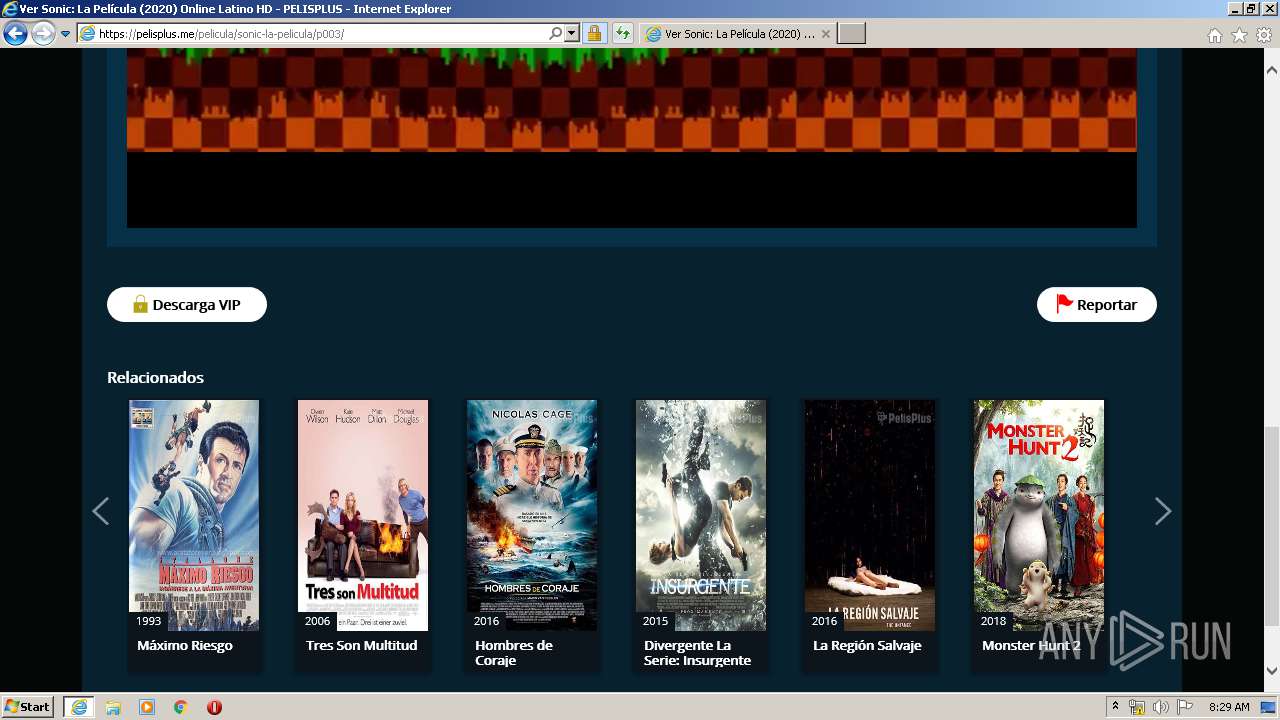Screen dimensions: 1280x720
Task: Open the Tres Son Multitud poster
Action: [x=363, y=515]
